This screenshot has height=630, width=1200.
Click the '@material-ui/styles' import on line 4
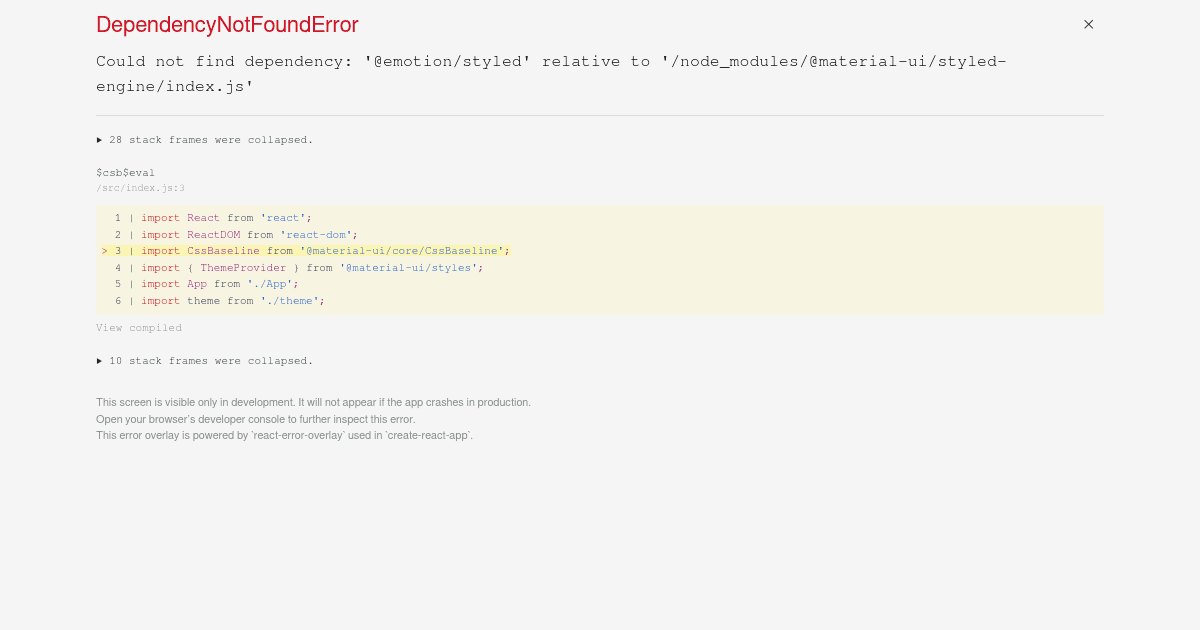[414, 267]
